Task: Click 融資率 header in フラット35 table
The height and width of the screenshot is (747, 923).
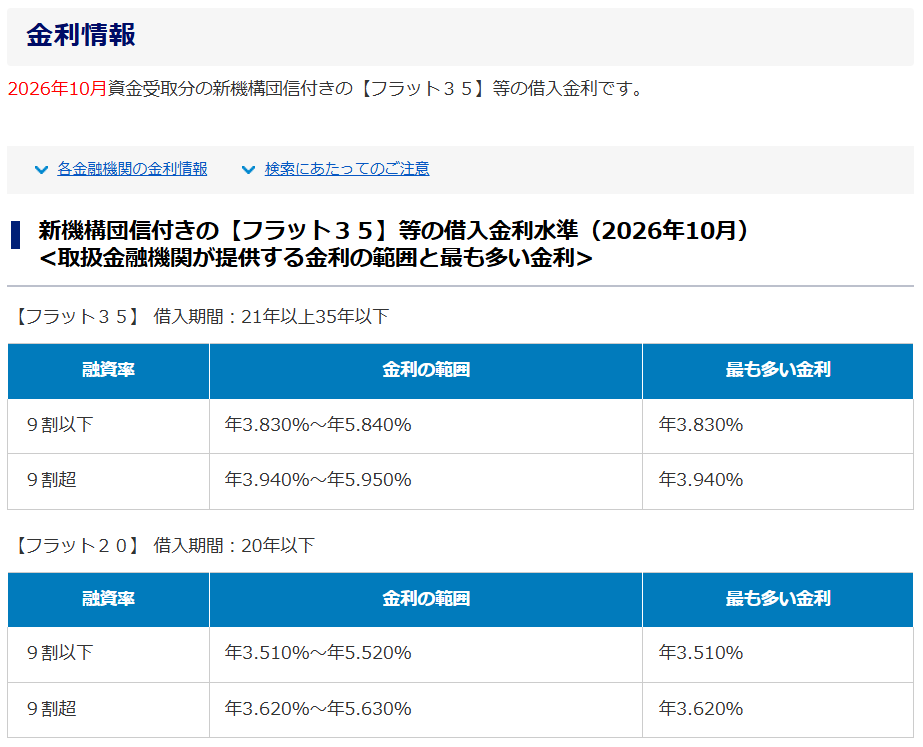Action: [108, 371]
